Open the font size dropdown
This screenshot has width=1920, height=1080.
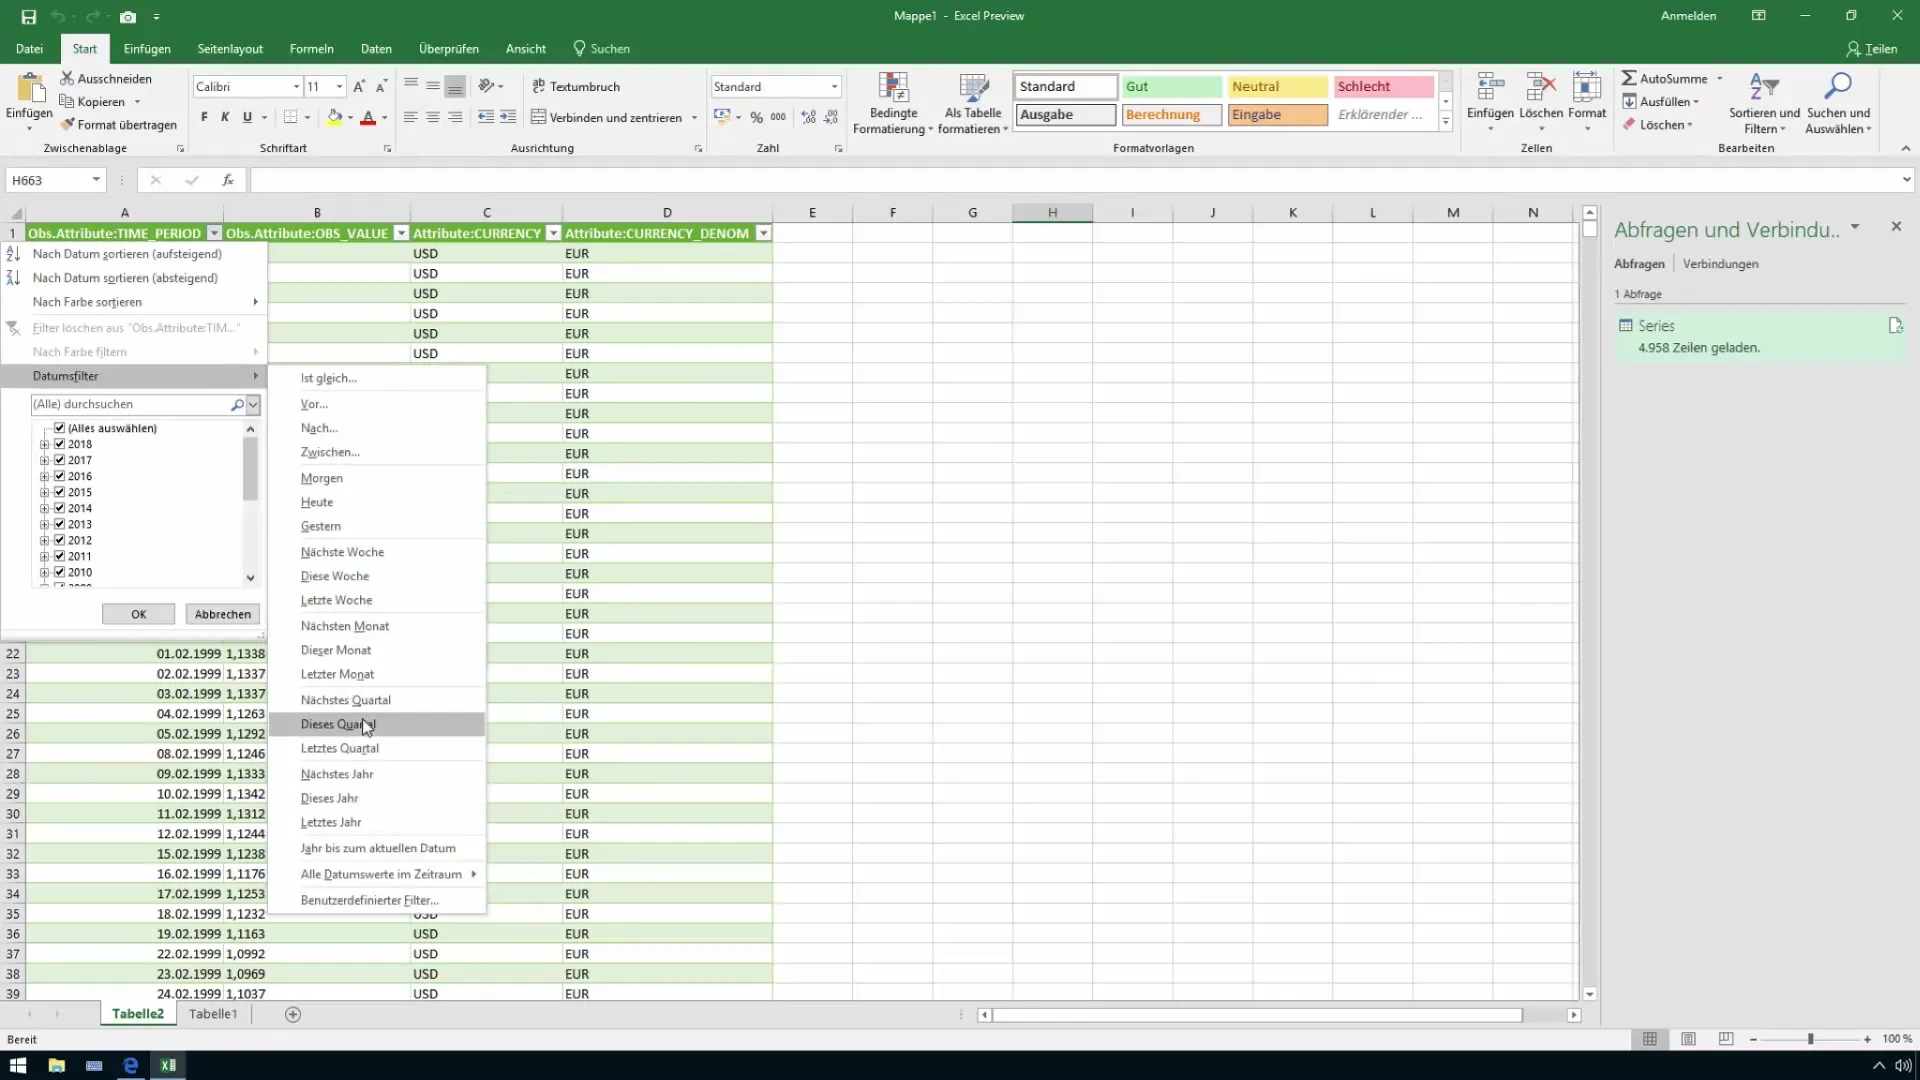click(339, 87)
